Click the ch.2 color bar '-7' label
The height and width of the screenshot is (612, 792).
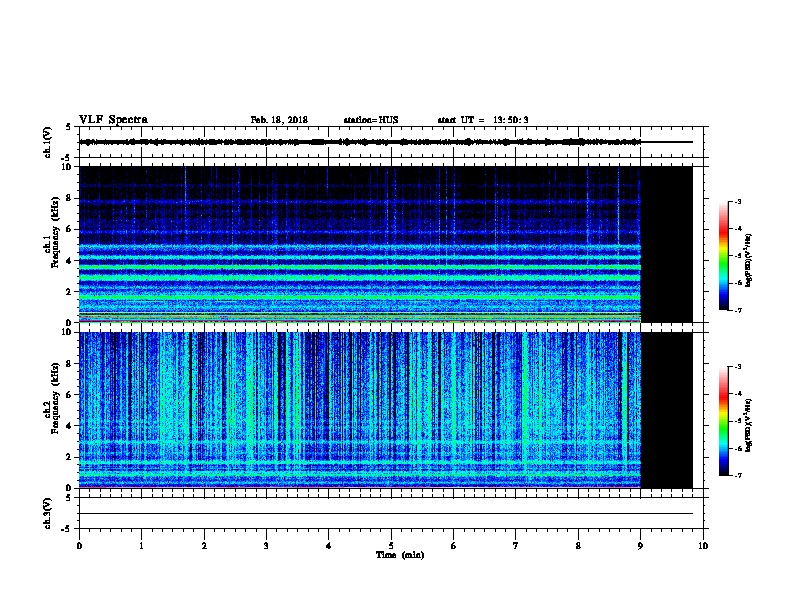point(737,475)
